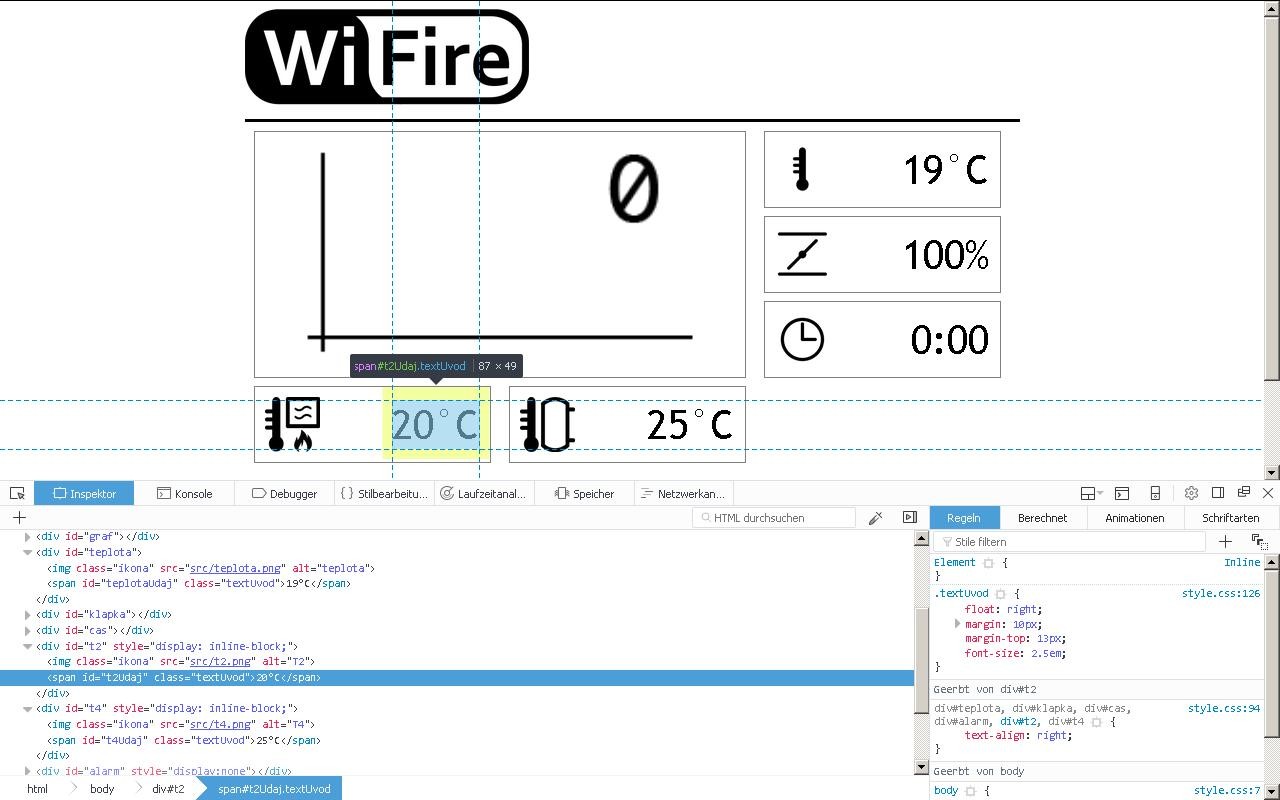The image size is (1280, 800).
Task: Highlight elements matching Element selector
Action: point(988,563)
